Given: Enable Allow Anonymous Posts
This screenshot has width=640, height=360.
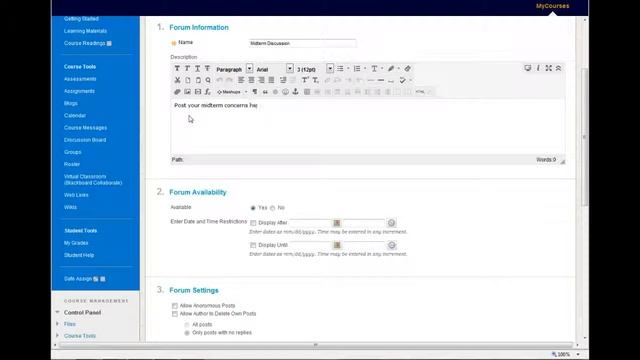Looking at the screenshot, I should pos(175,306).
